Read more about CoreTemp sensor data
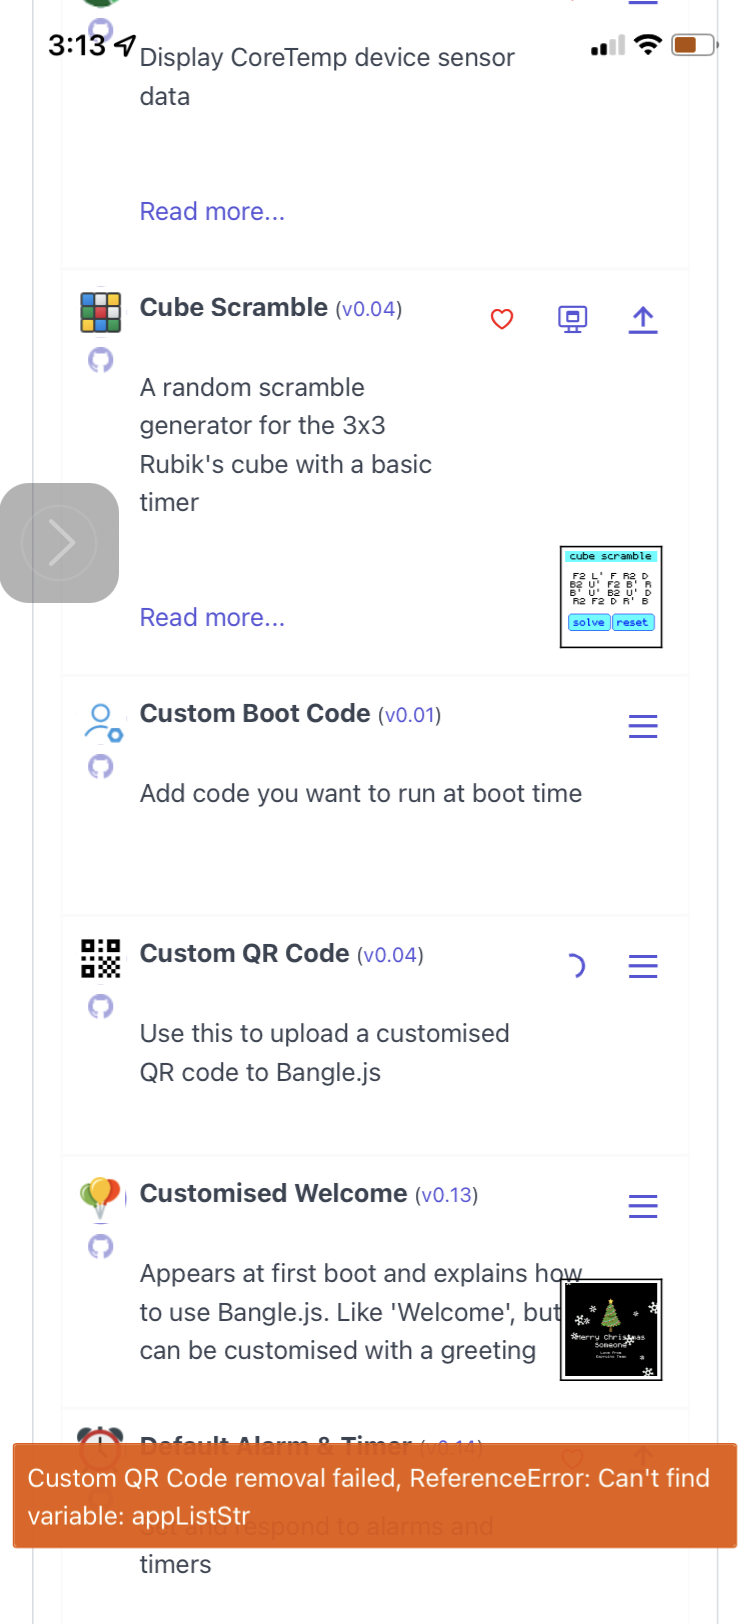The height and width of the screenshot is (1624, 750). pos(212,211)
